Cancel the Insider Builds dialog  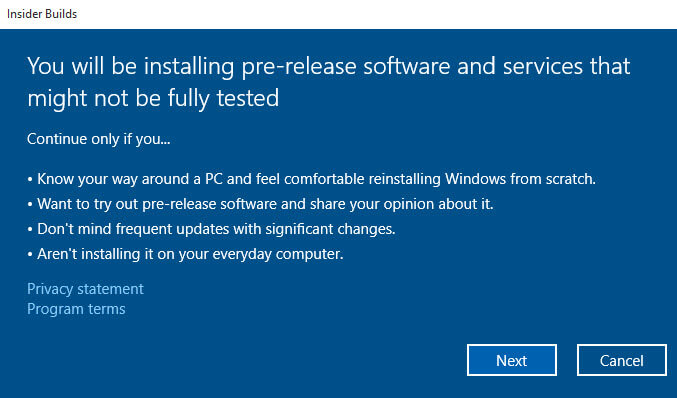(x=622, y=360)
